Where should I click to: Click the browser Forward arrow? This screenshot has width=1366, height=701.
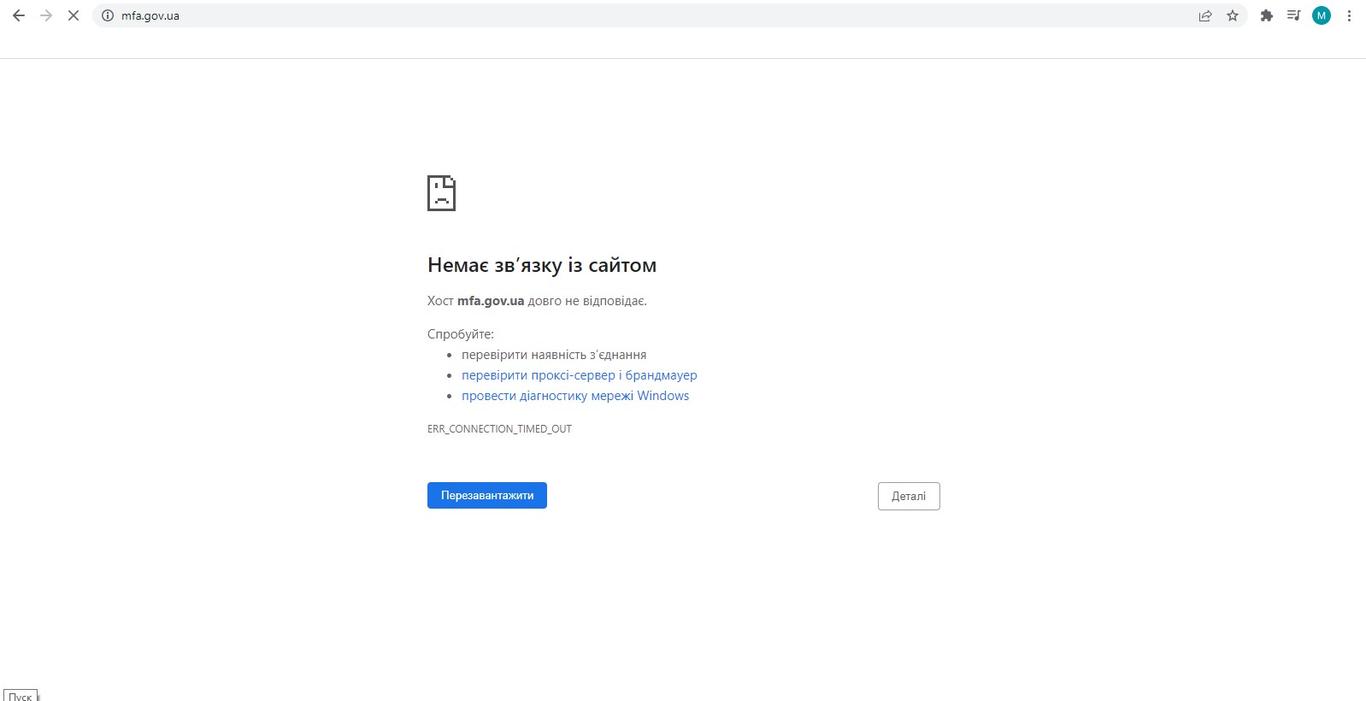46,16
